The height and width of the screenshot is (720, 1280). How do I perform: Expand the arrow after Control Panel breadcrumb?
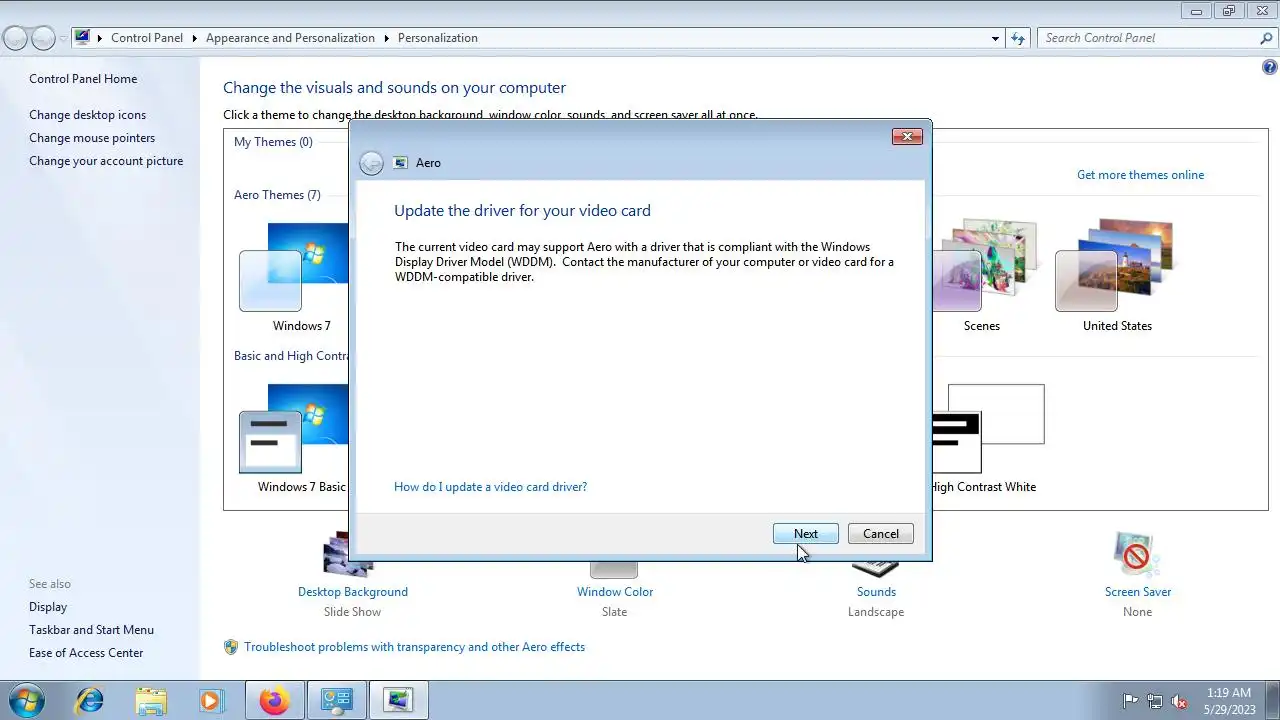click(194, 38)
